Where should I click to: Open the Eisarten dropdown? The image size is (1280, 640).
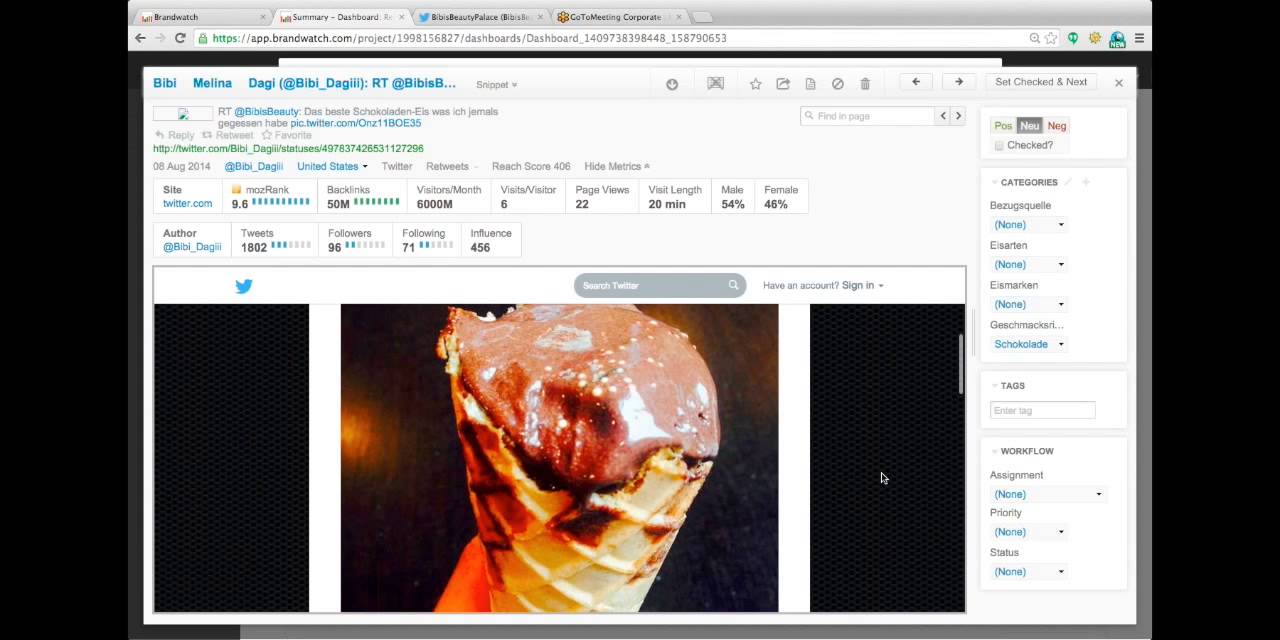coord(1029,265)
